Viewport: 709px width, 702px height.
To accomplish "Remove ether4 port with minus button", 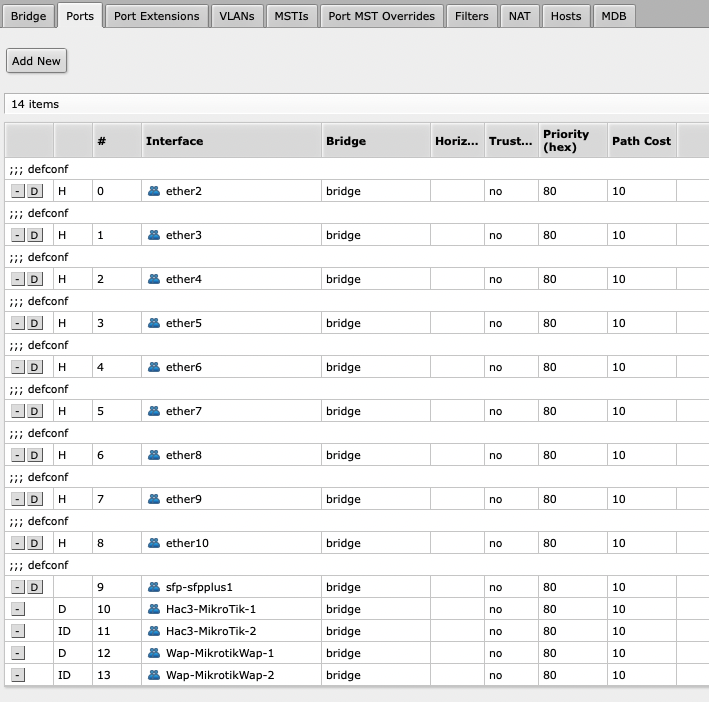I will coord(18,279).
